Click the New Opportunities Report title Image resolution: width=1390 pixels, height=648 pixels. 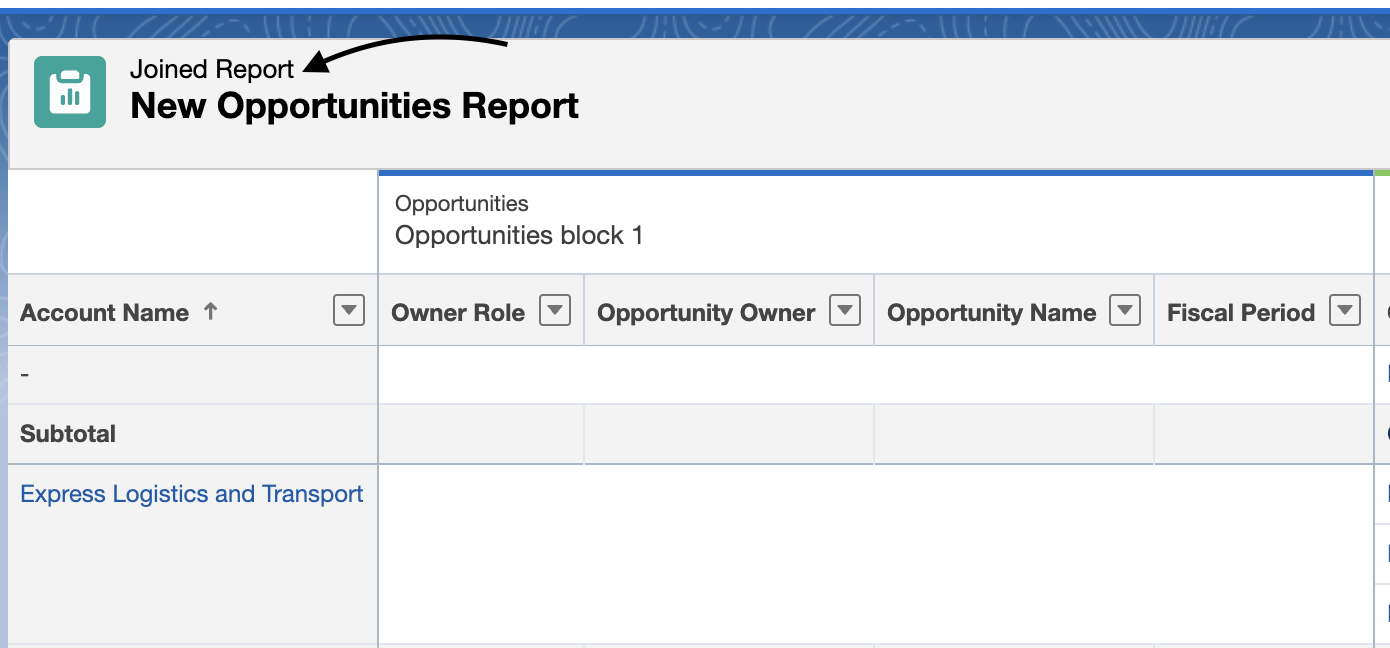click(355, 106)
